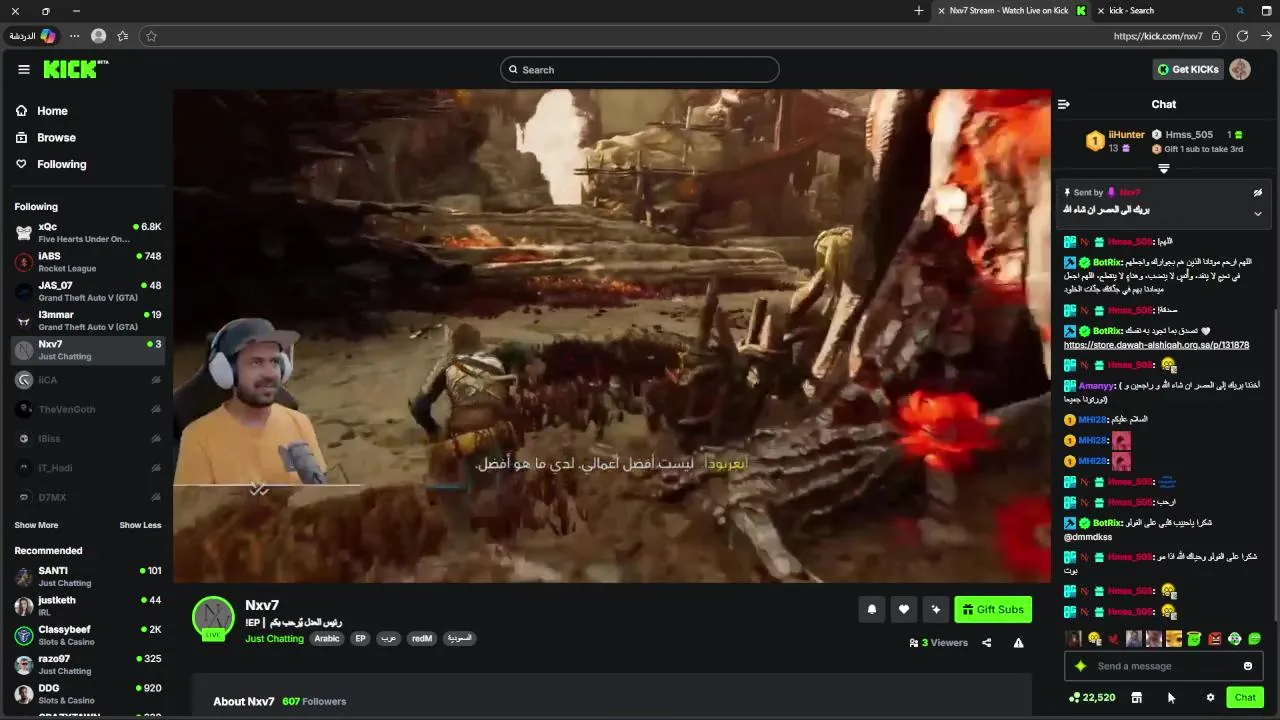This screenshot has height=720, width=1280.
Task: Click Show Less in Following
Action: click(x=140, y=525)
